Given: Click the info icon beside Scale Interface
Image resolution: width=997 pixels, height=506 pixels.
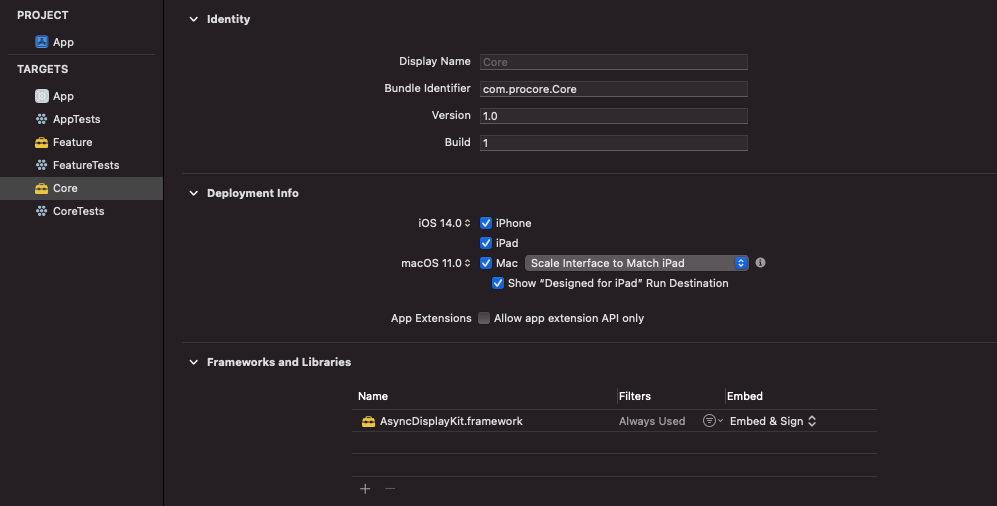Looking at the screenshot, I should pos(760,263).
